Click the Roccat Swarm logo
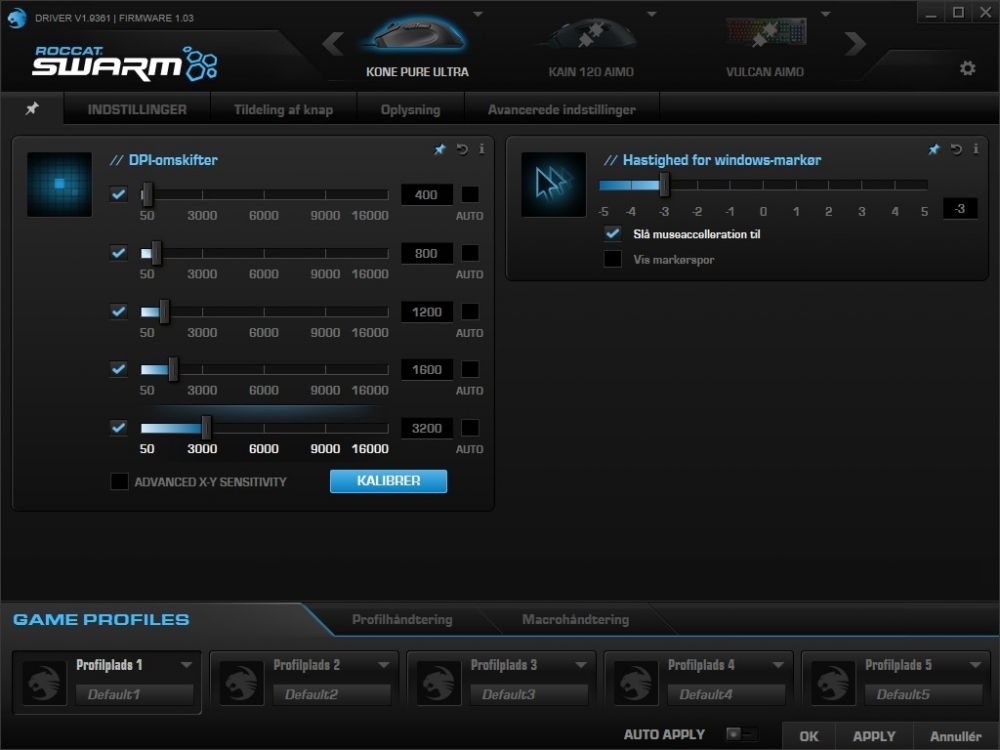 125,63
